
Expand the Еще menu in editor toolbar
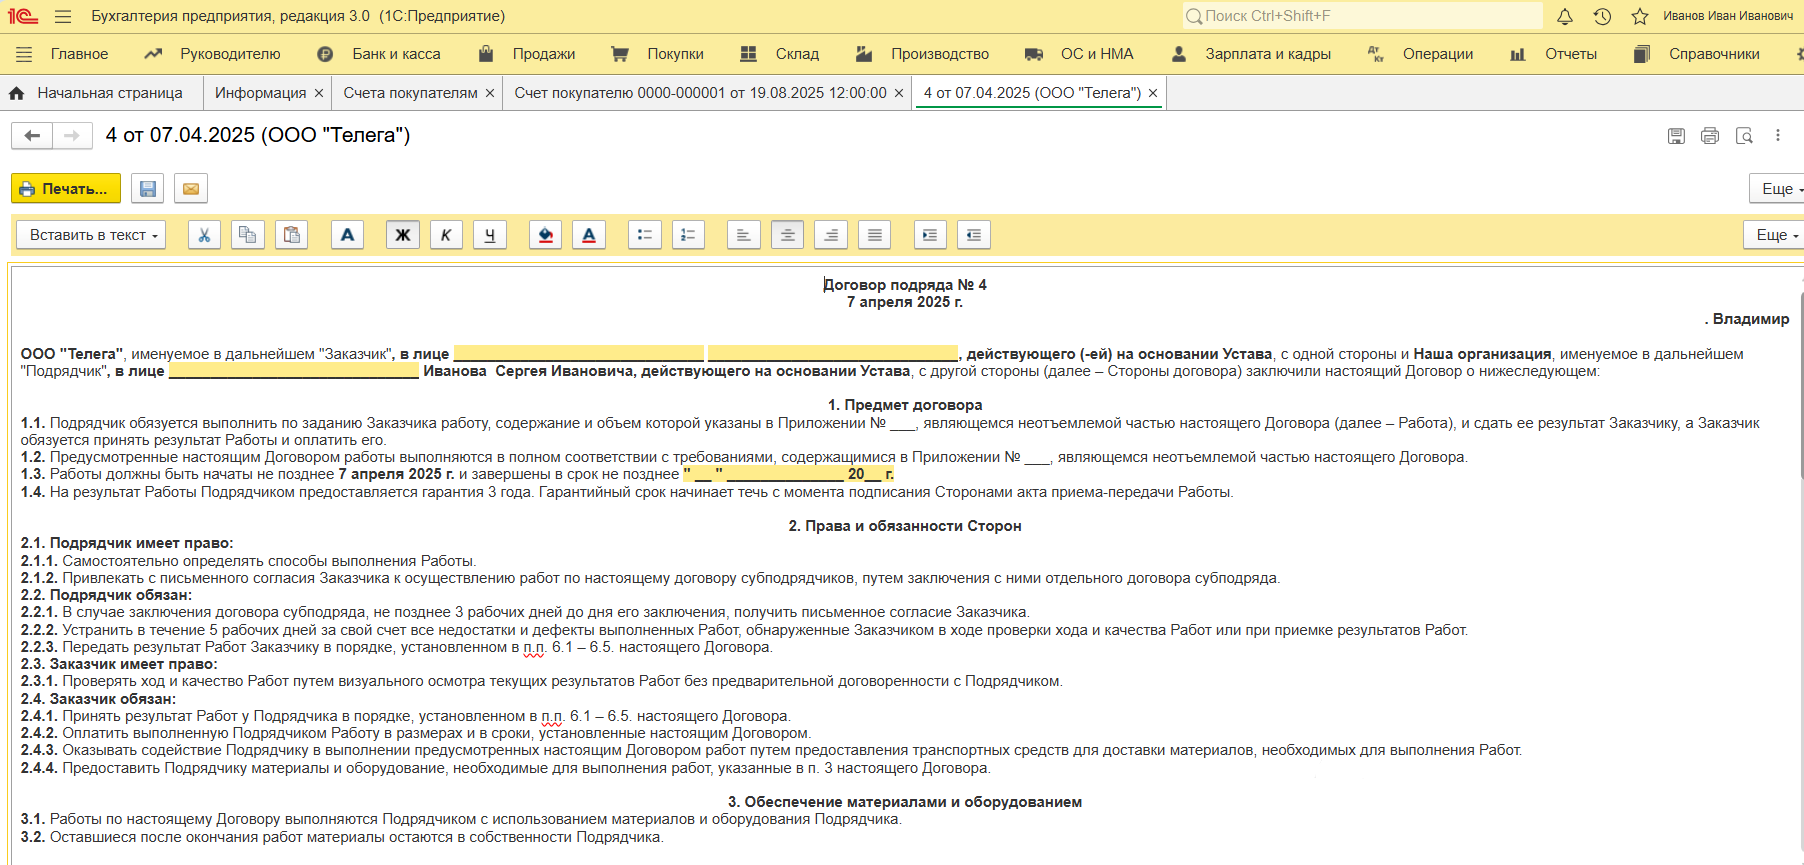pyautogui.click(x=1775, y=235)
